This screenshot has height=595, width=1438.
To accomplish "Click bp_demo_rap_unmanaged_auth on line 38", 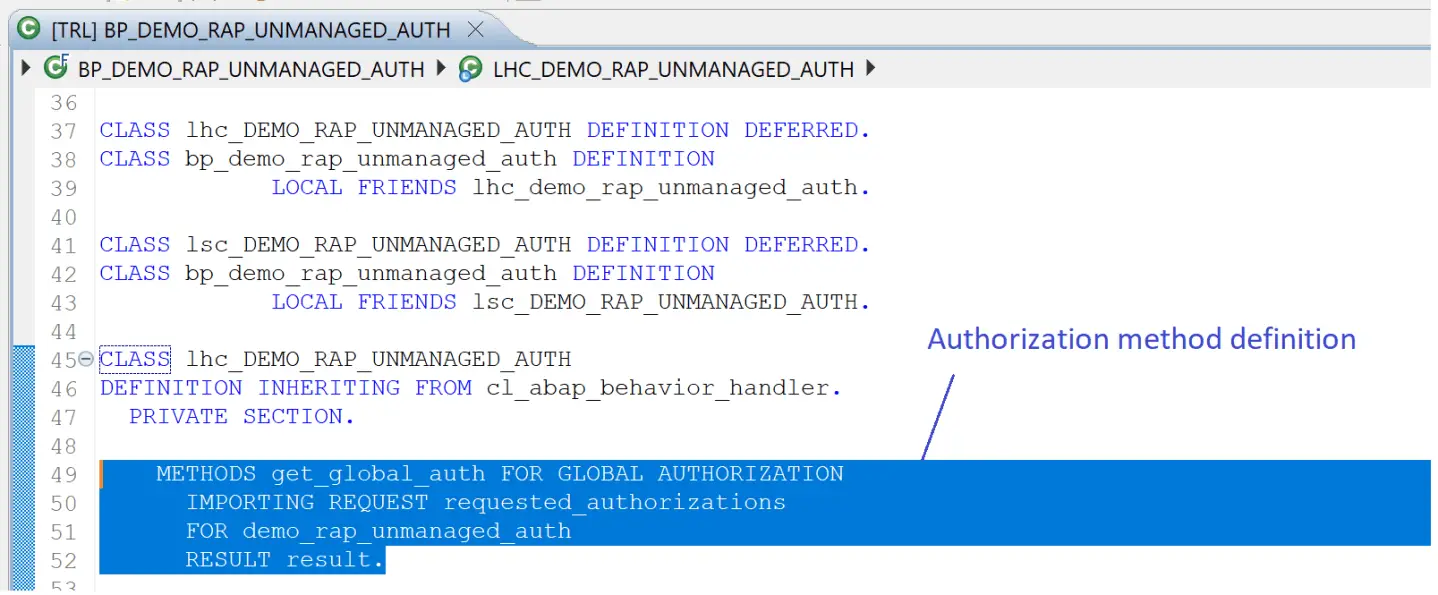I will coord(371,159).
